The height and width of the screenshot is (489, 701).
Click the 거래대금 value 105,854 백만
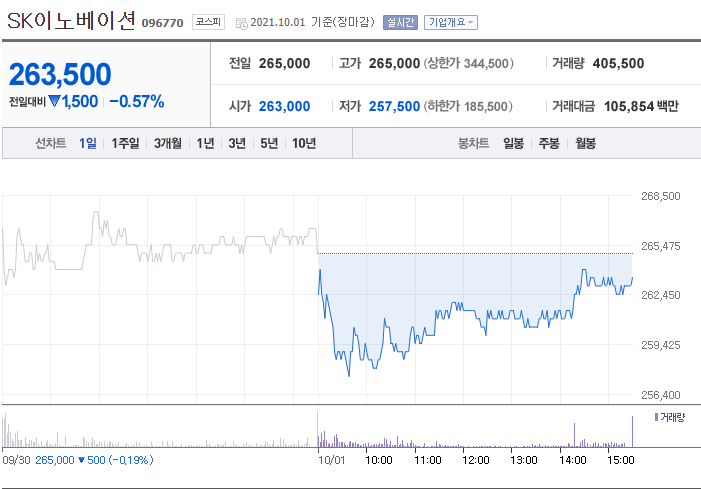click(641, 106)
